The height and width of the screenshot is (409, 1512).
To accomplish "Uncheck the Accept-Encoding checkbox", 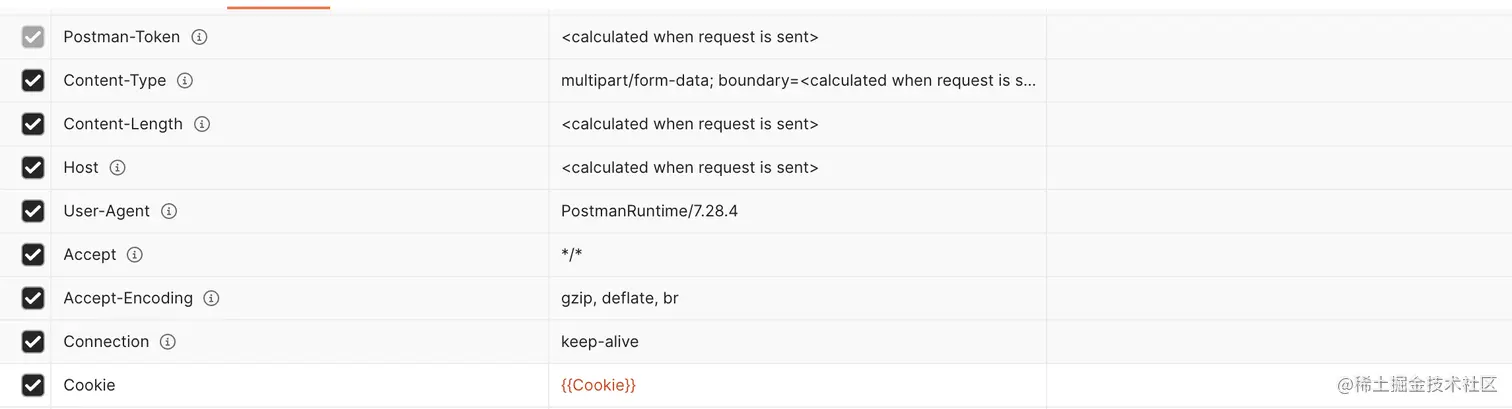I will pyautogui.click(x=33, y=298).
